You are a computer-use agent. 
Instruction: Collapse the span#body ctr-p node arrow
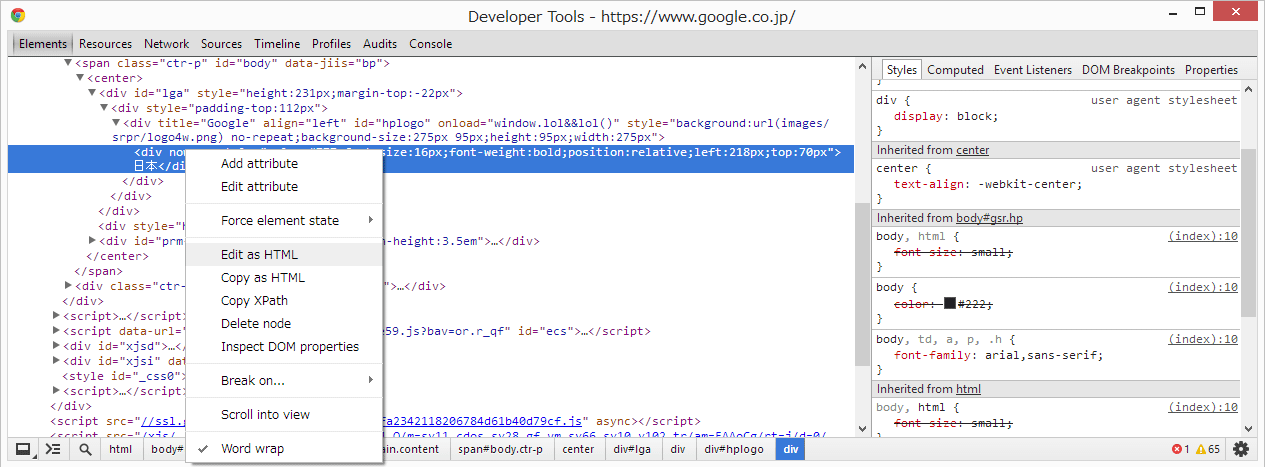(x=69, y=63)
